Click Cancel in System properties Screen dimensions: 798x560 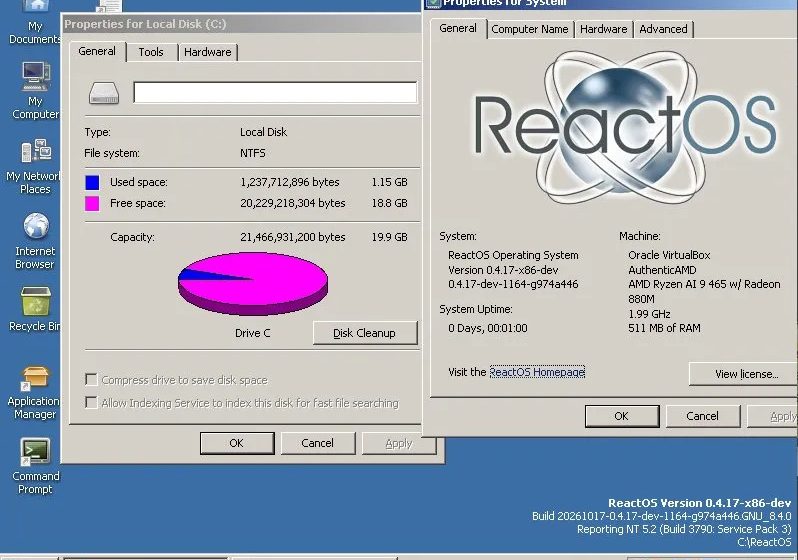pyautogui.click(x=703, y=416)
